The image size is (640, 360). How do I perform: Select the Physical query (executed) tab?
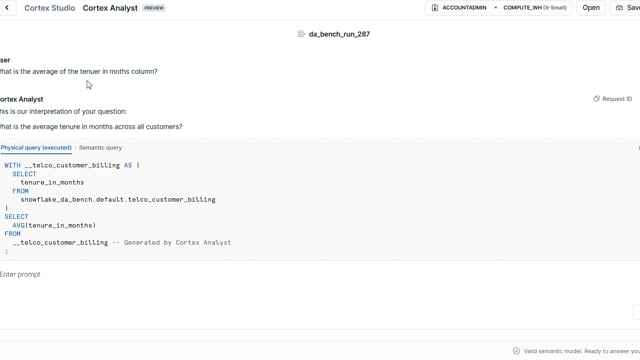(x=36, y=148)
